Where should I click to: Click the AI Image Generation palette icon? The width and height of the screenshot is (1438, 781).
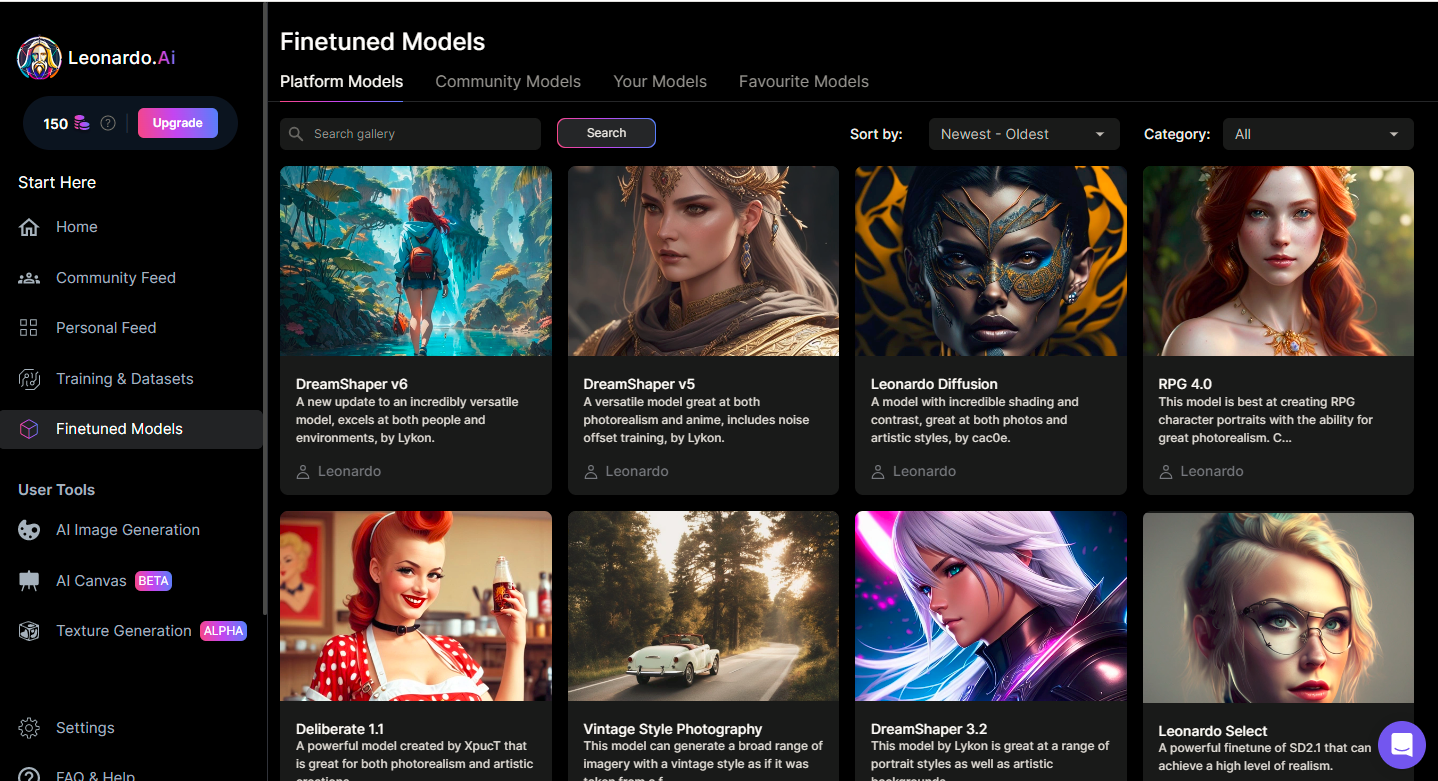(29, 530)
